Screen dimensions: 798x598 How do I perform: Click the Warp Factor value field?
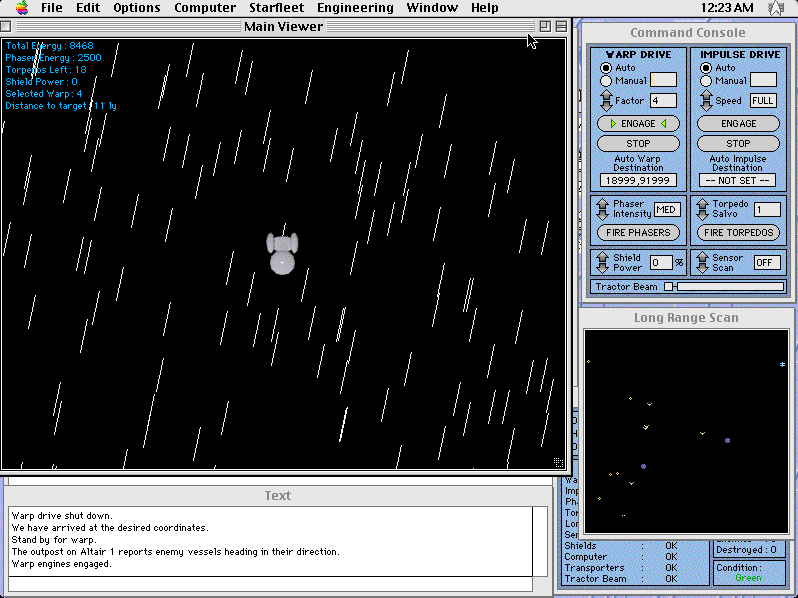664,100
